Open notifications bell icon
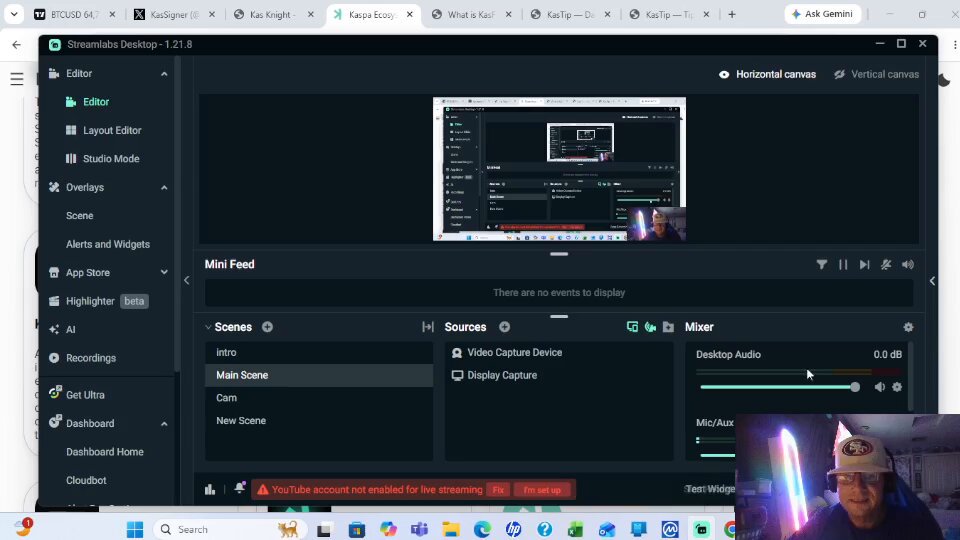 tap(239, 488)
